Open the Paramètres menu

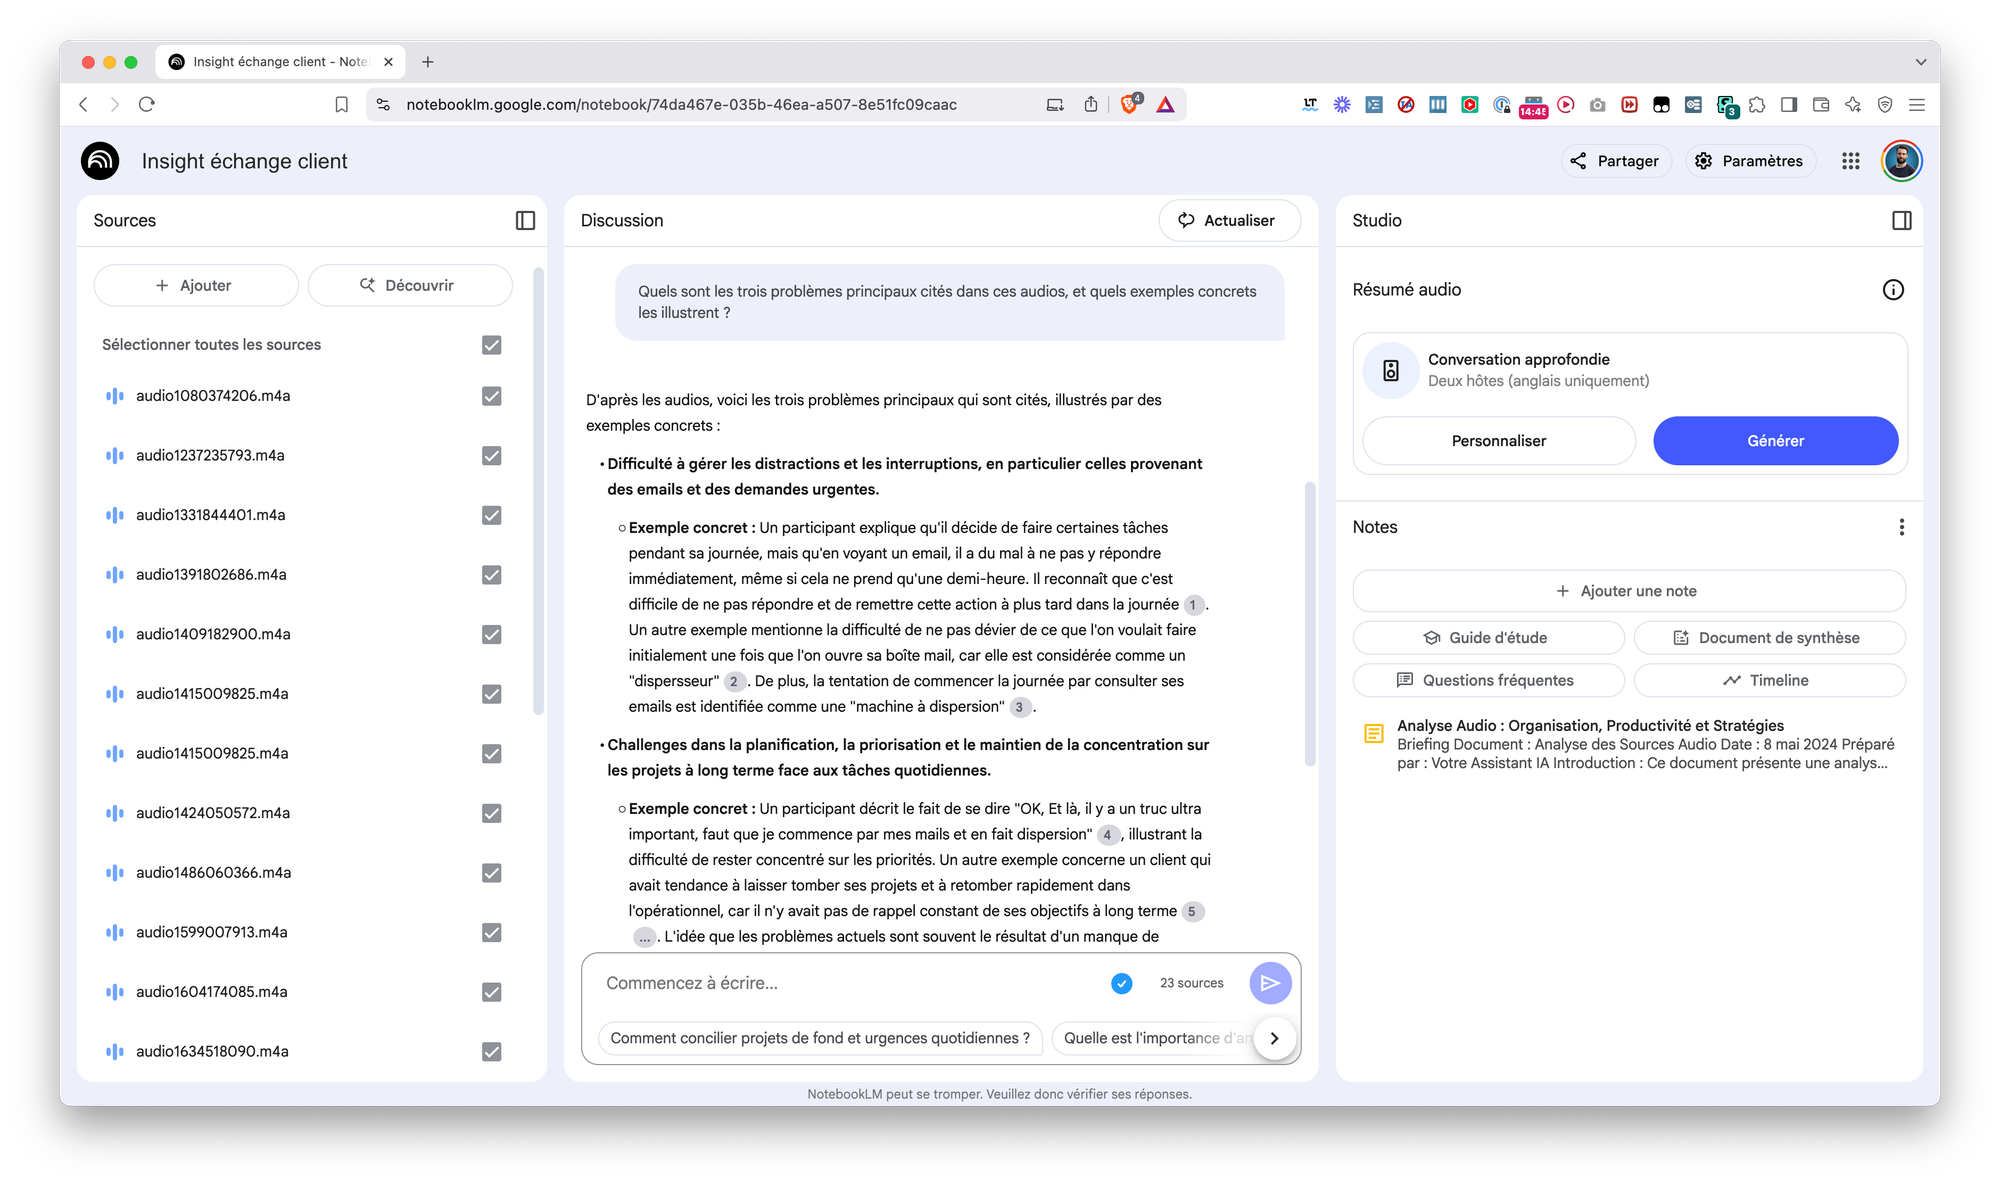pos(1750,161)
